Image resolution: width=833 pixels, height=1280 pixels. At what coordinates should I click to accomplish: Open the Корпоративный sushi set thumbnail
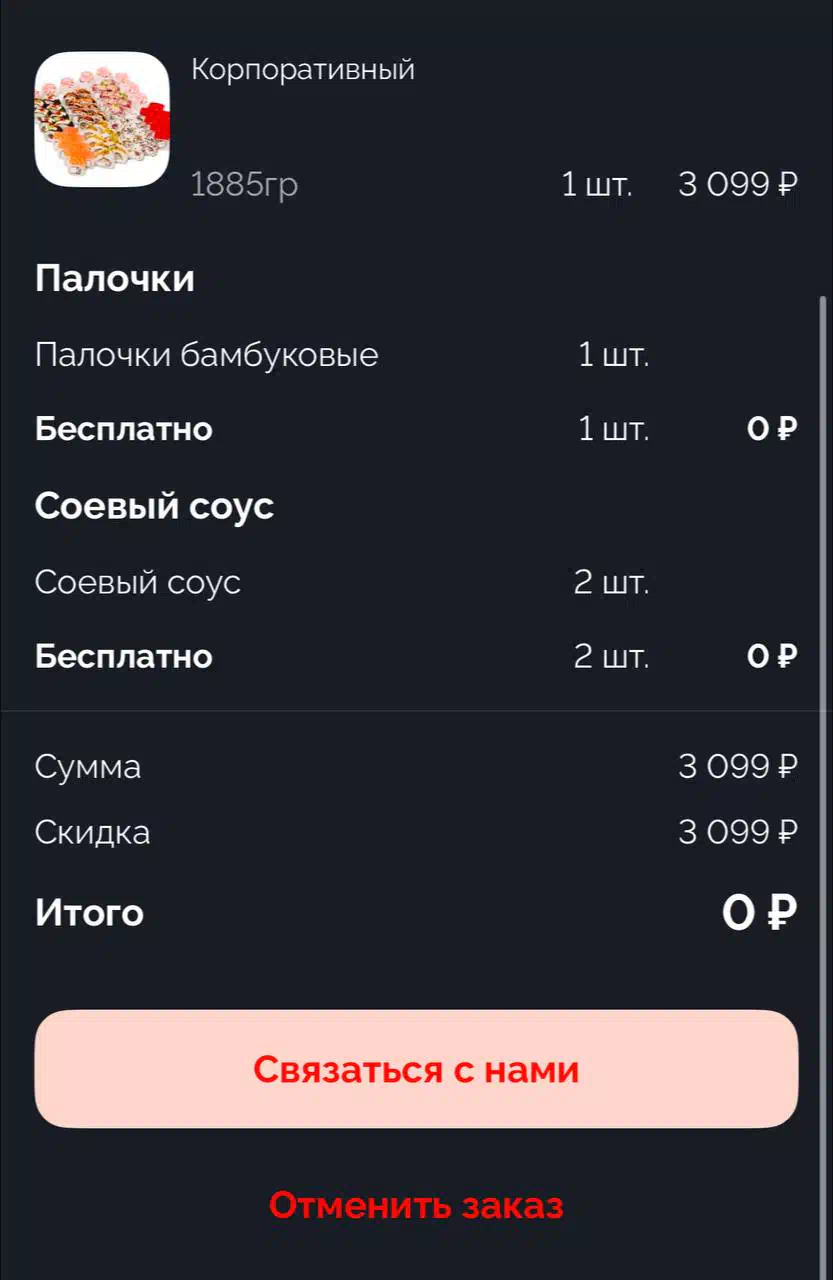pyautogui.click(x=102, y=119)
